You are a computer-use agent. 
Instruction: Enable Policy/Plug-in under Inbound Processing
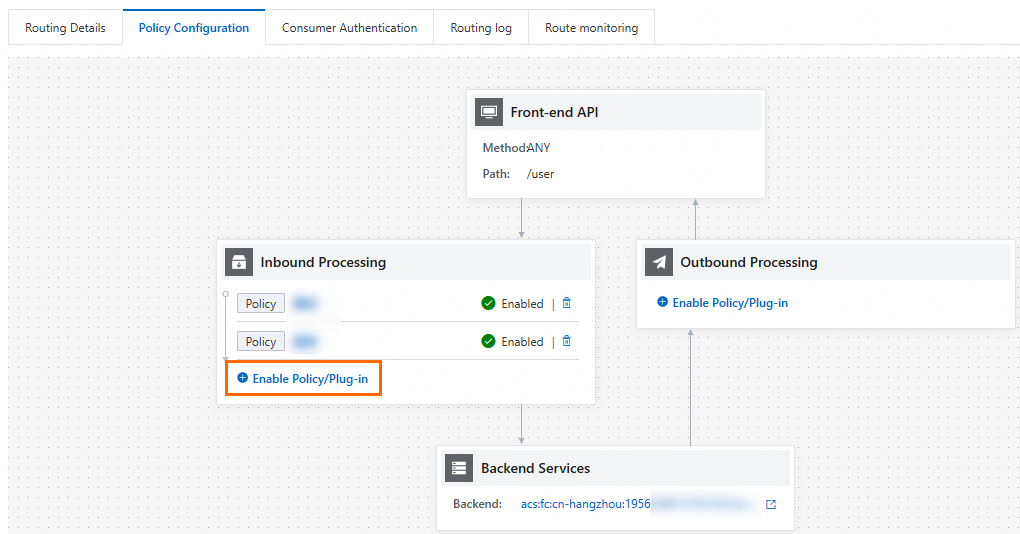pyautogui.click(x=310, y=379)
